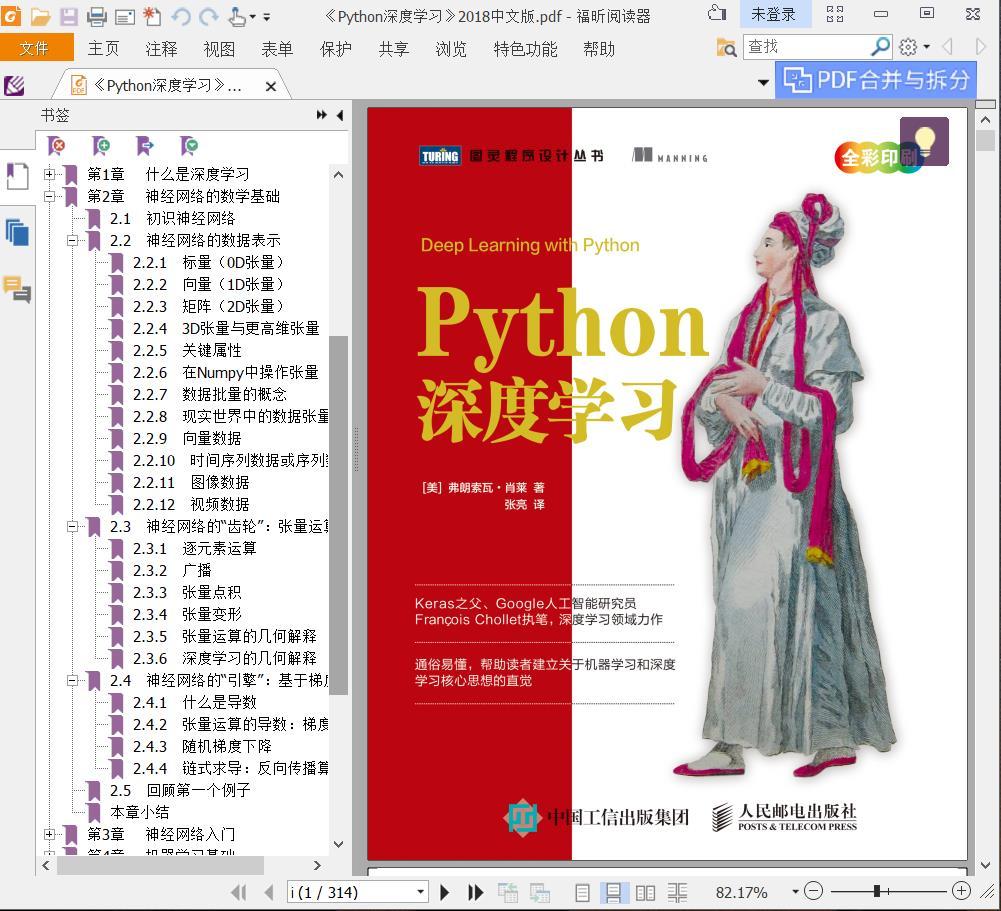Click the redo arrow icon

pos(208,16)
